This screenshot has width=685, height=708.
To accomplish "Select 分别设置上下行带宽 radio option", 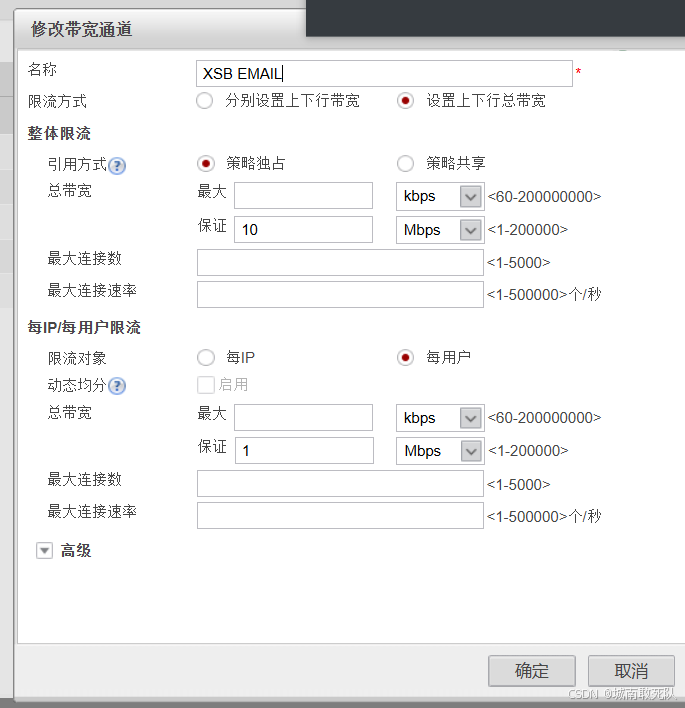I will (205, 101).
